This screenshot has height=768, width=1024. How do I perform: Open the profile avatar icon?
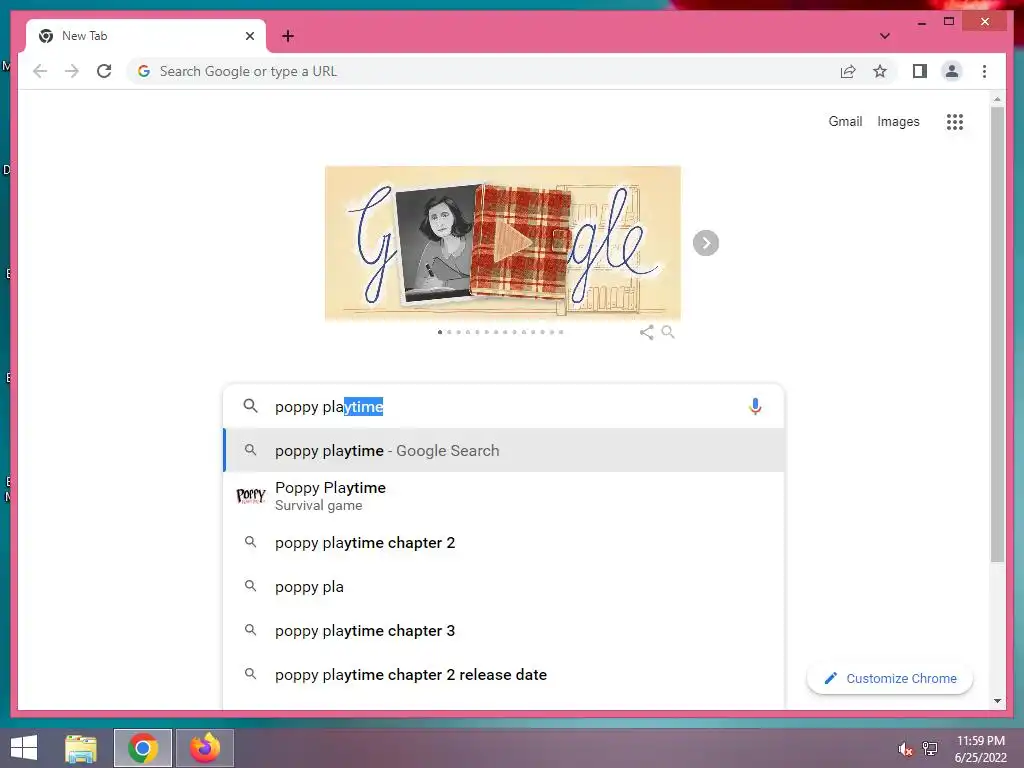click(x=952, y=71)
